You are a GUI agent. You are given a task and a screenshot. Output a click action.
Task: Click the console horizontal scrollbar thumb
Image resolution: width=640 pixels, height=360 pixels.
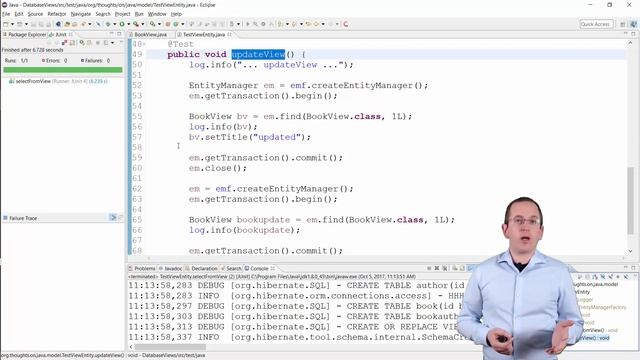(170, 347)
